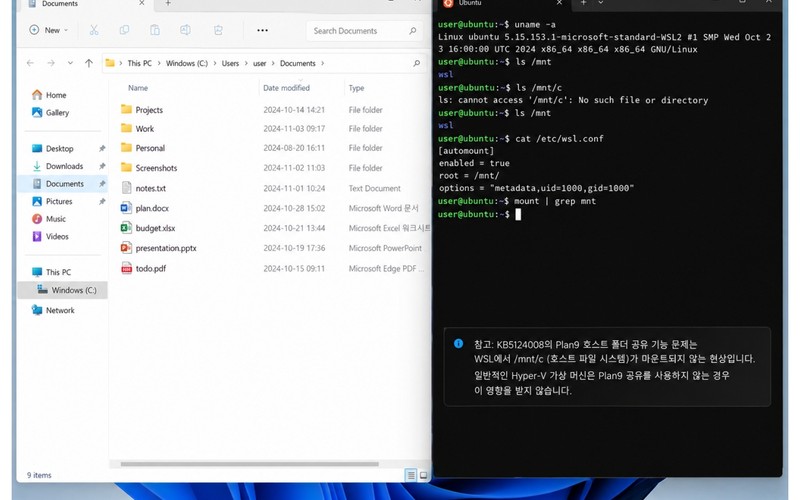800x500 pixels.
Task: Select Windows (C:) in address breadcrumb
Action: click(187, 63)
